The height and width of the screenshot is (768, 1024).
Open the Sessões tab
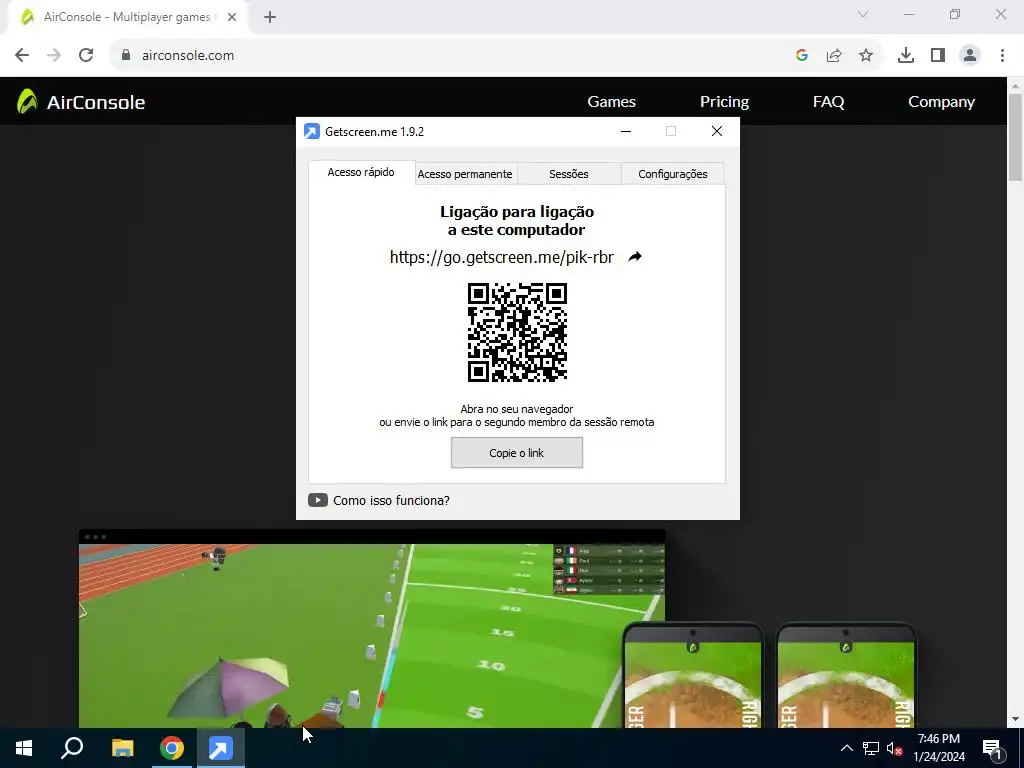coord(569,174)
